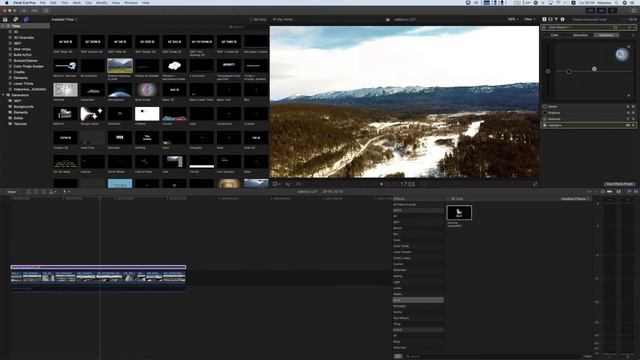Click the viewer play button
Screen dimensions: 640x360
382,184
